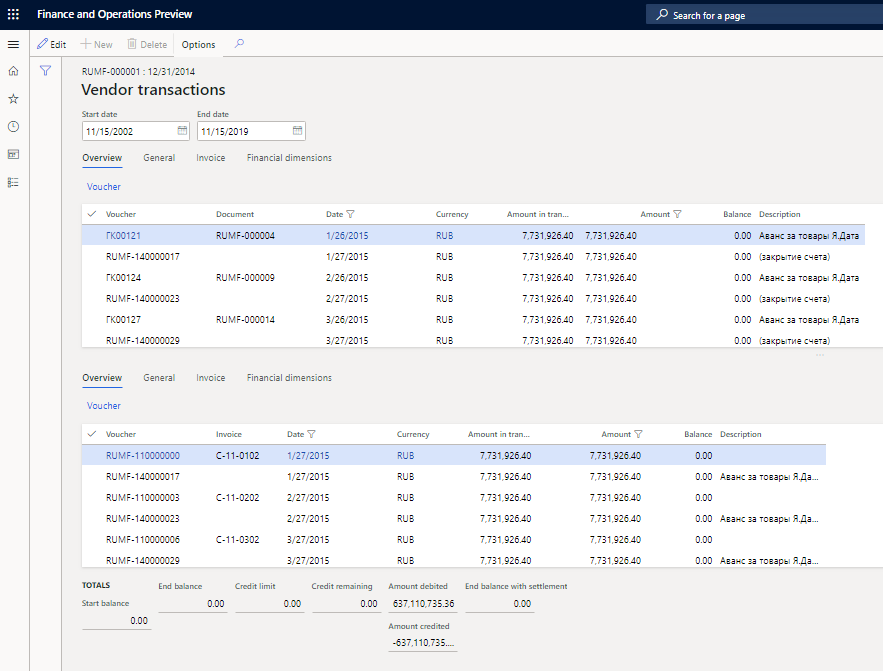Toggle selection of voucher ГК00121 row
This screenshot has width=883, height=671.
tap(92, 234)
